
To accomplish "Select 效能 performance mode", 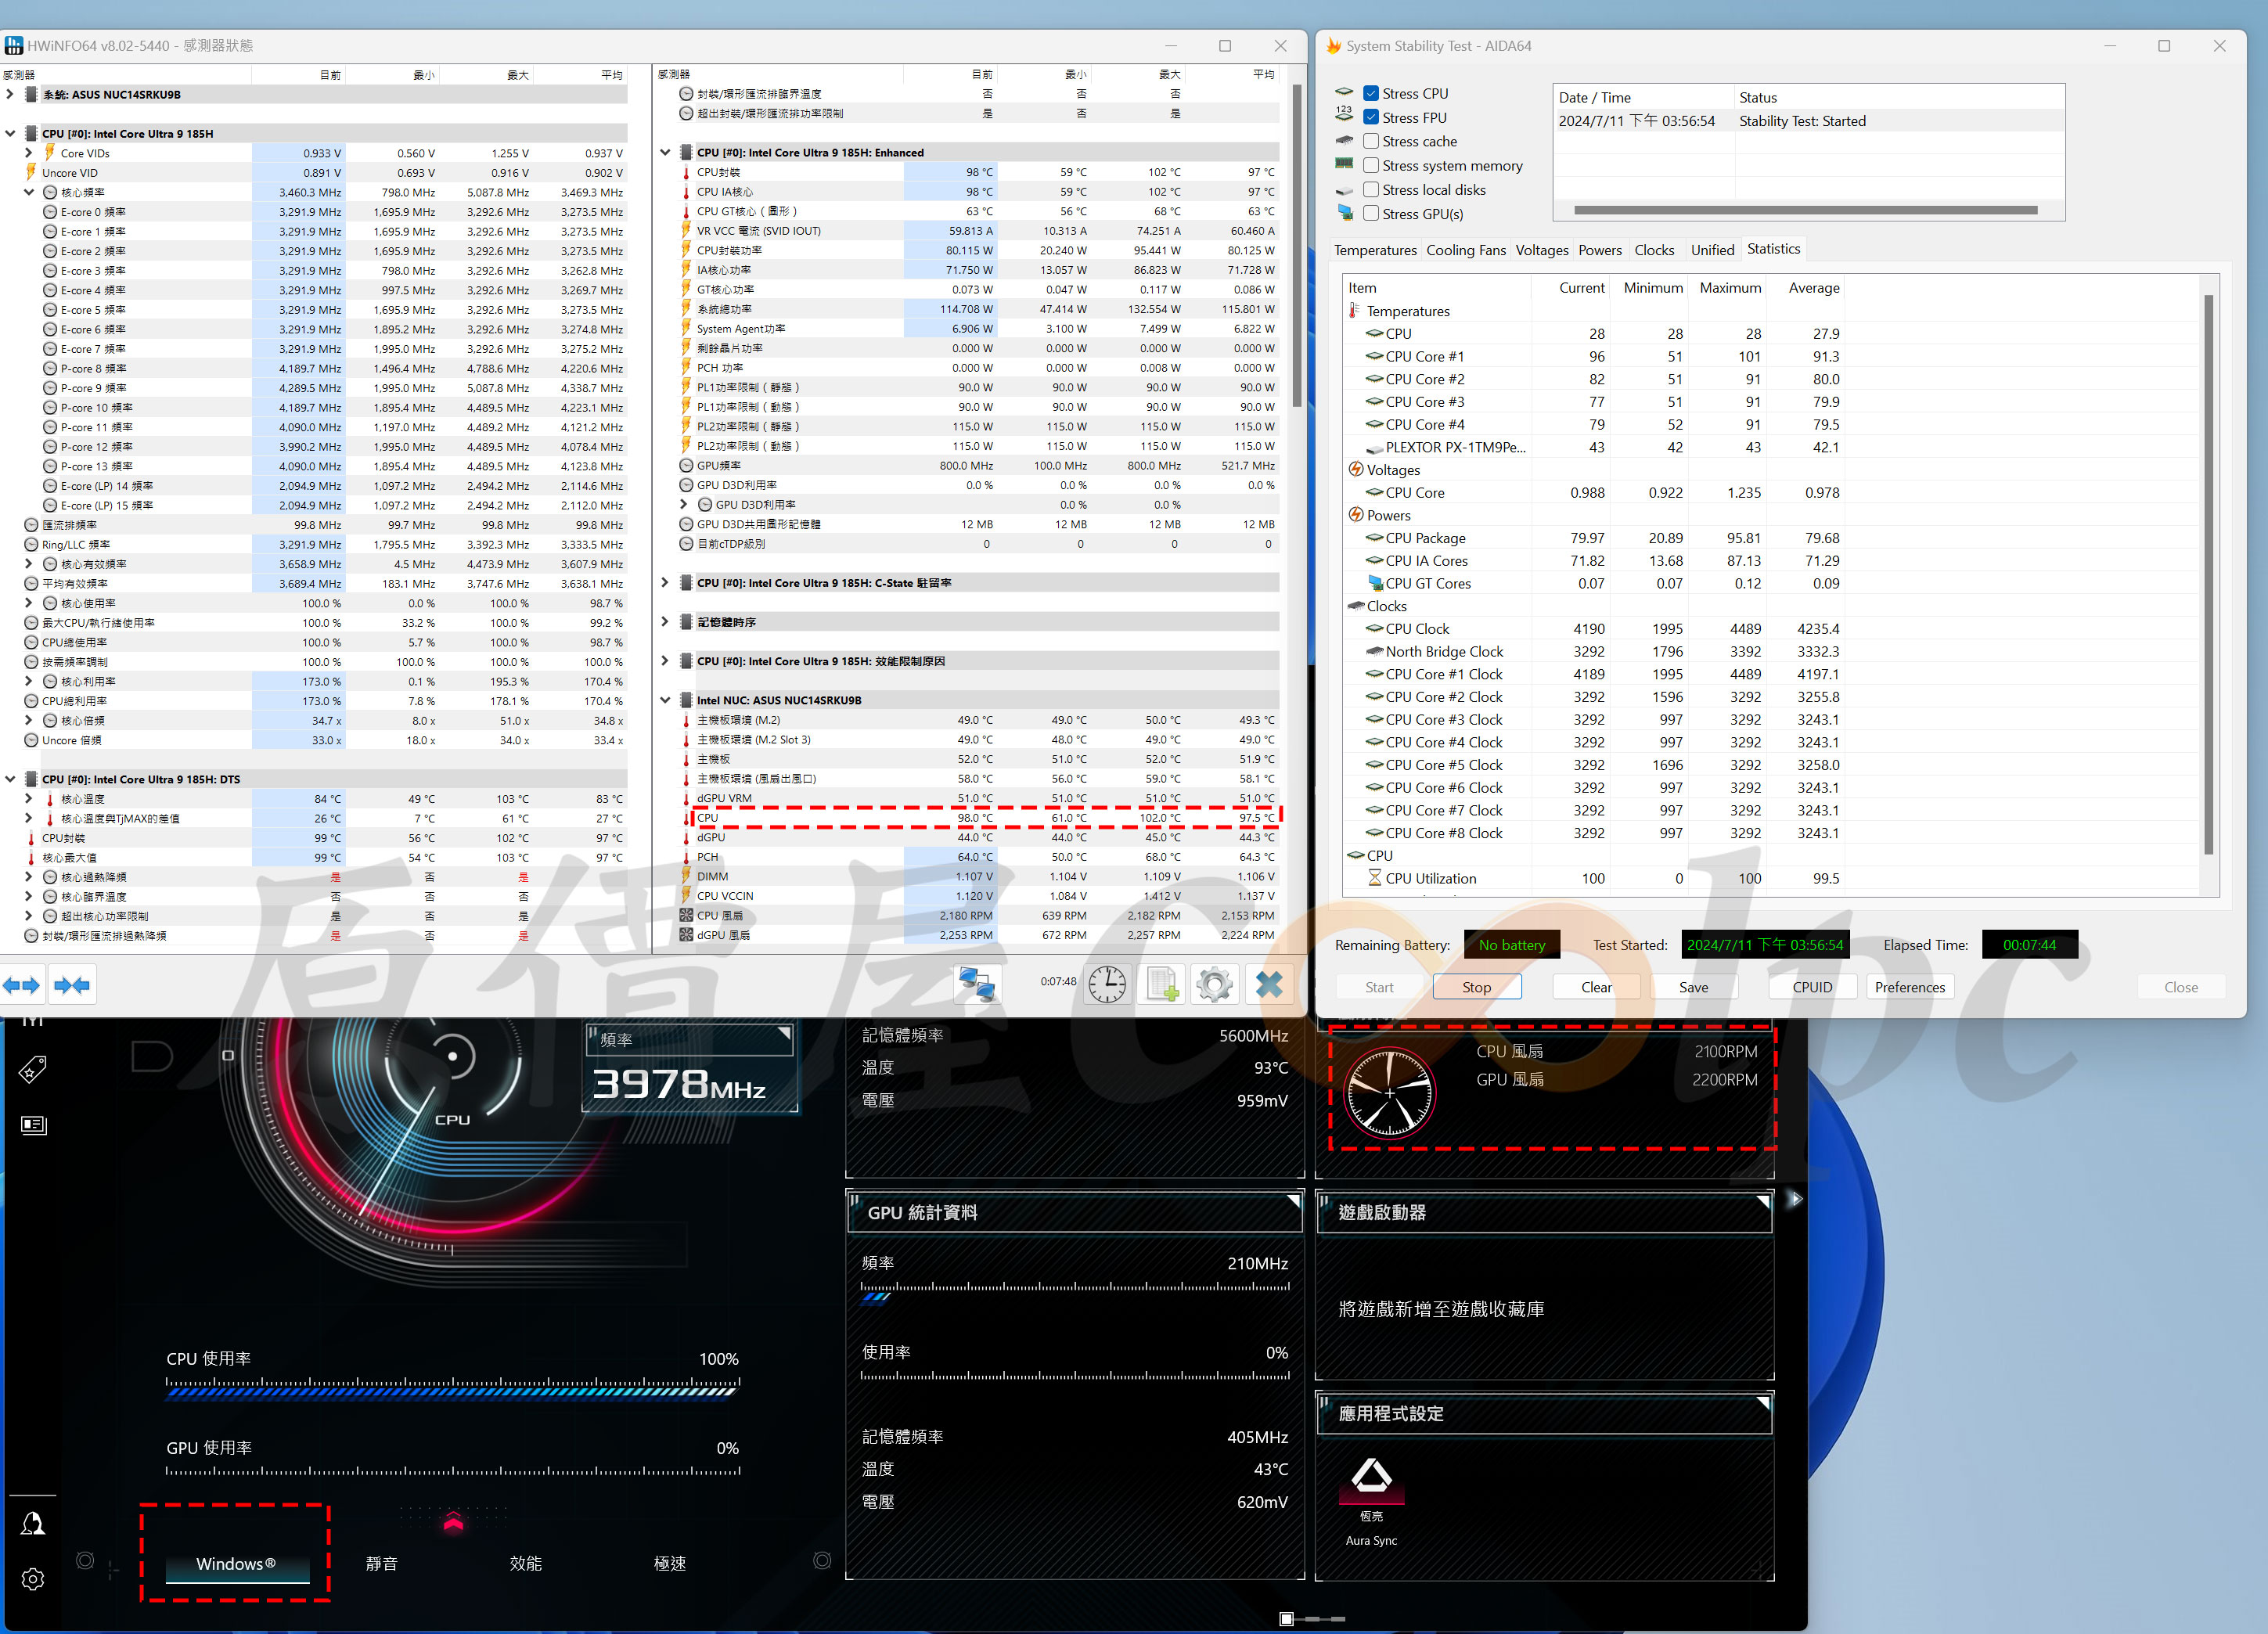I will click(525, 1563).
